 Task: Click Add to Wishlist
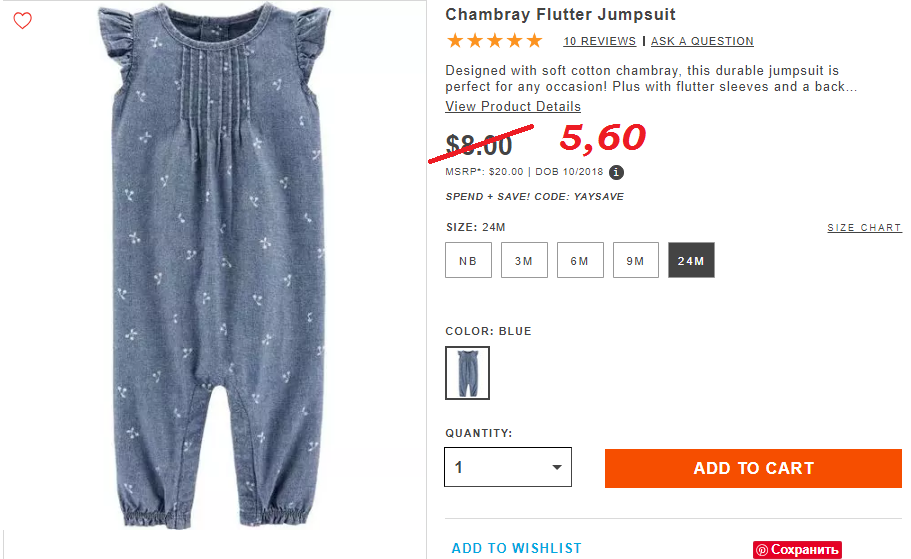point(517,548)
